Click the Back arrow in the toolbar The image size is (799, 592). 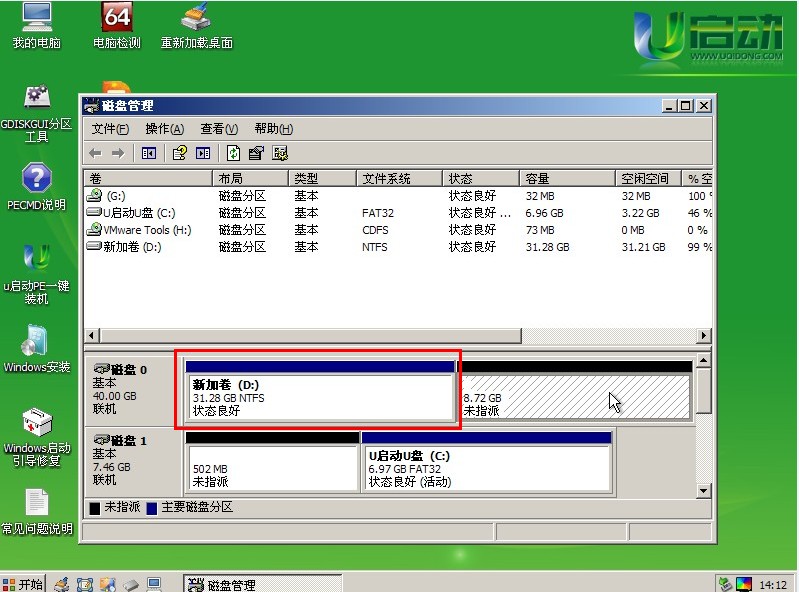coord(95,153)
